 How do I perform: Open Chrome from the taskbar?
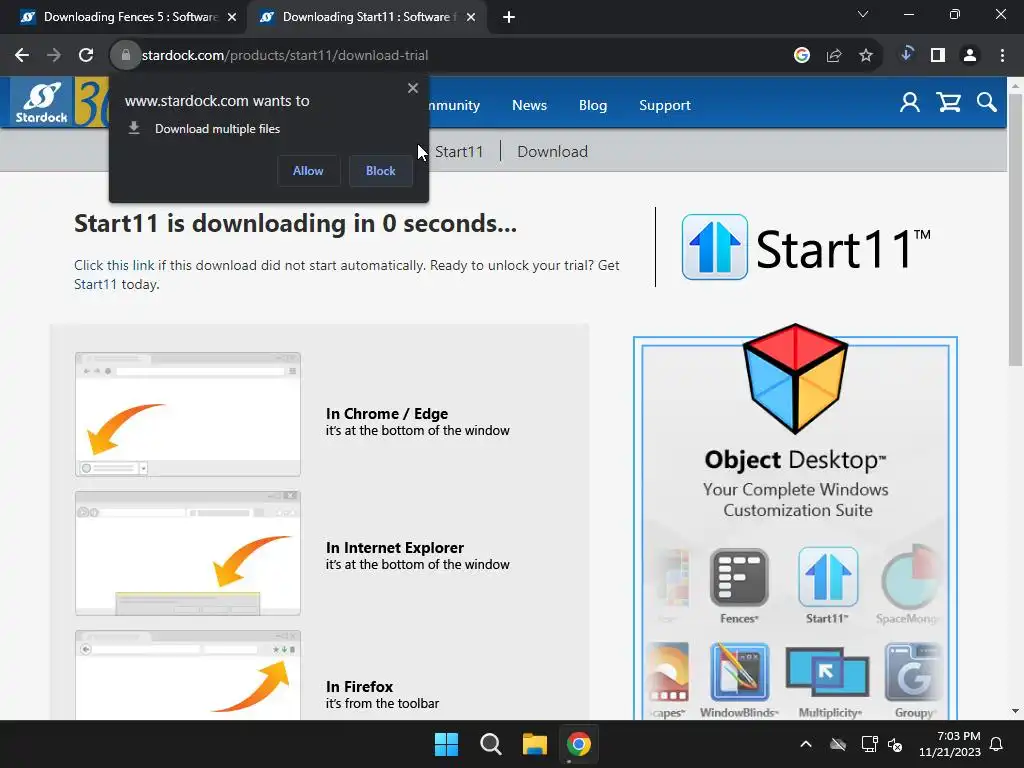(x=579, y=744)
